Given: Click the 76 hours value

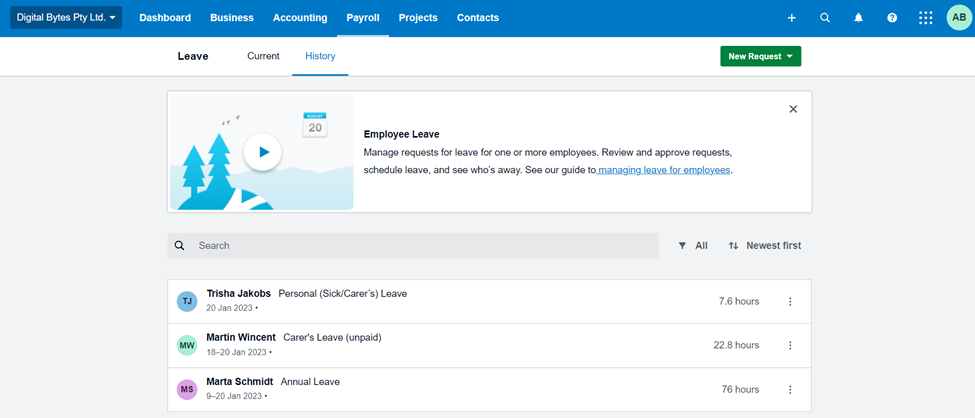Looking at the screenshot, I should click(740, 389).
